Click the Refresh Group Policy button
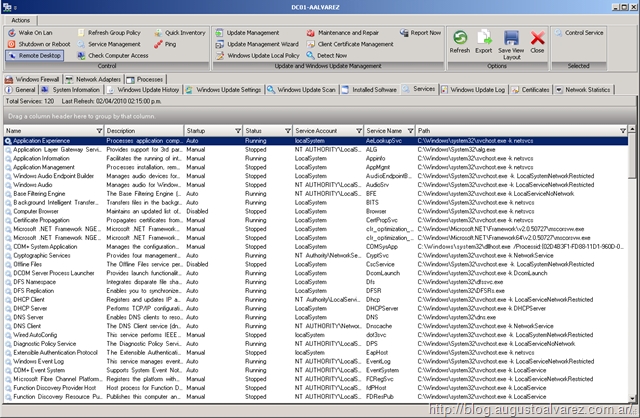The image size is (640, 418). coord(113,33)
